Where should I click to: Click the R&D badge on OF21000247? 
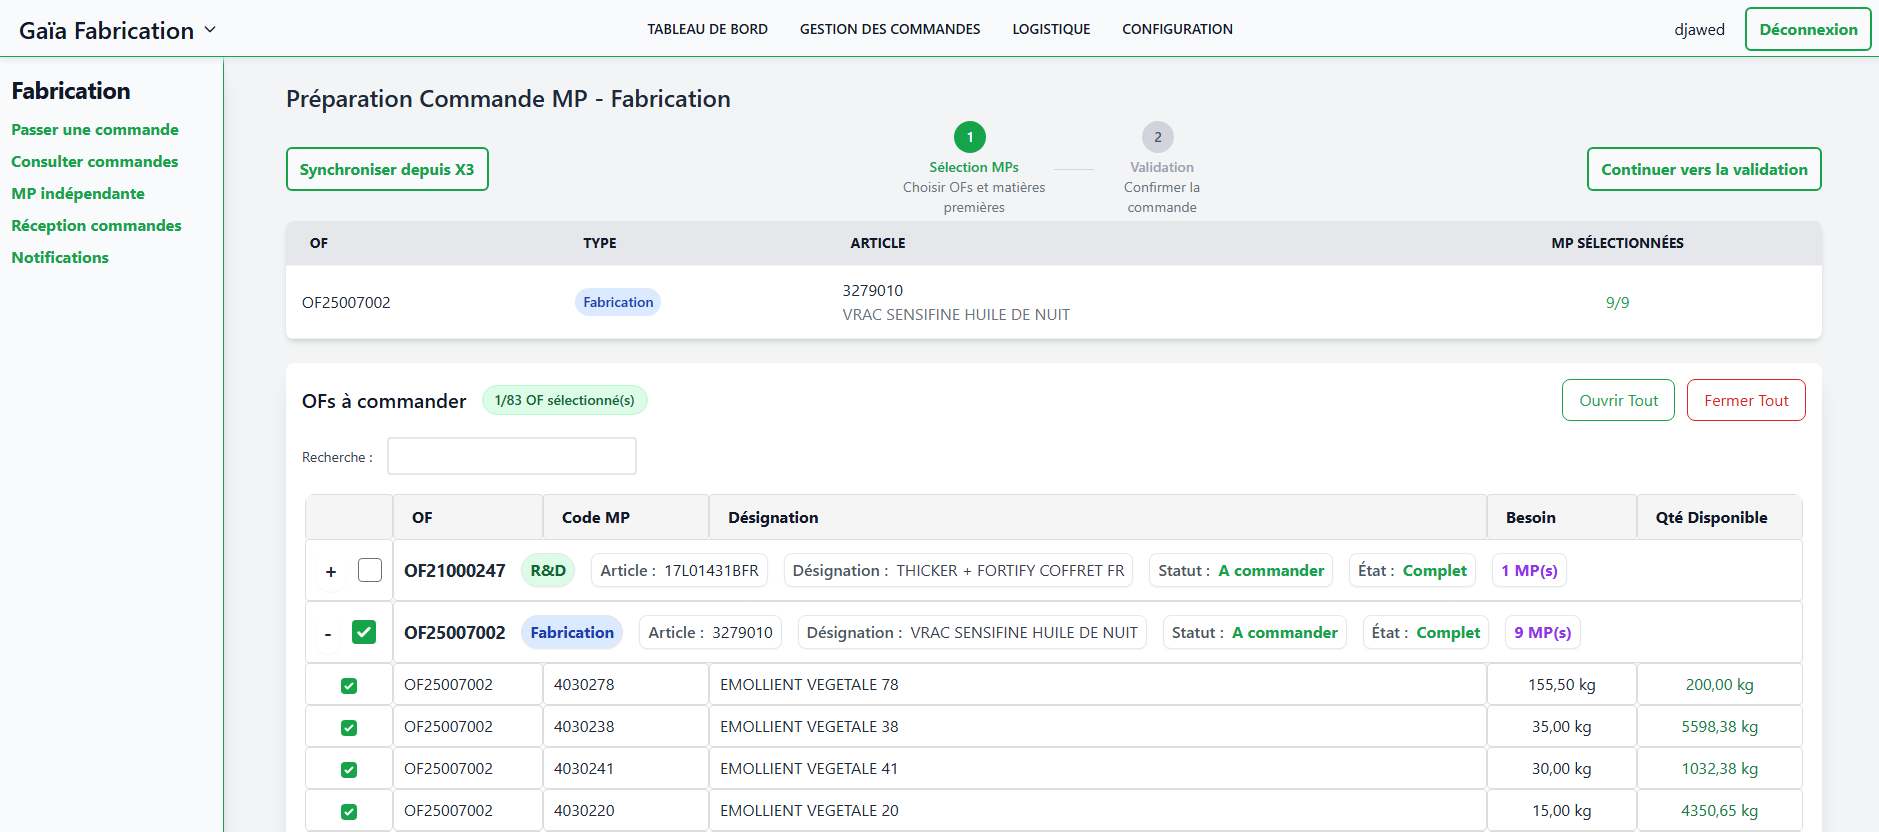(x=548, y=570)
